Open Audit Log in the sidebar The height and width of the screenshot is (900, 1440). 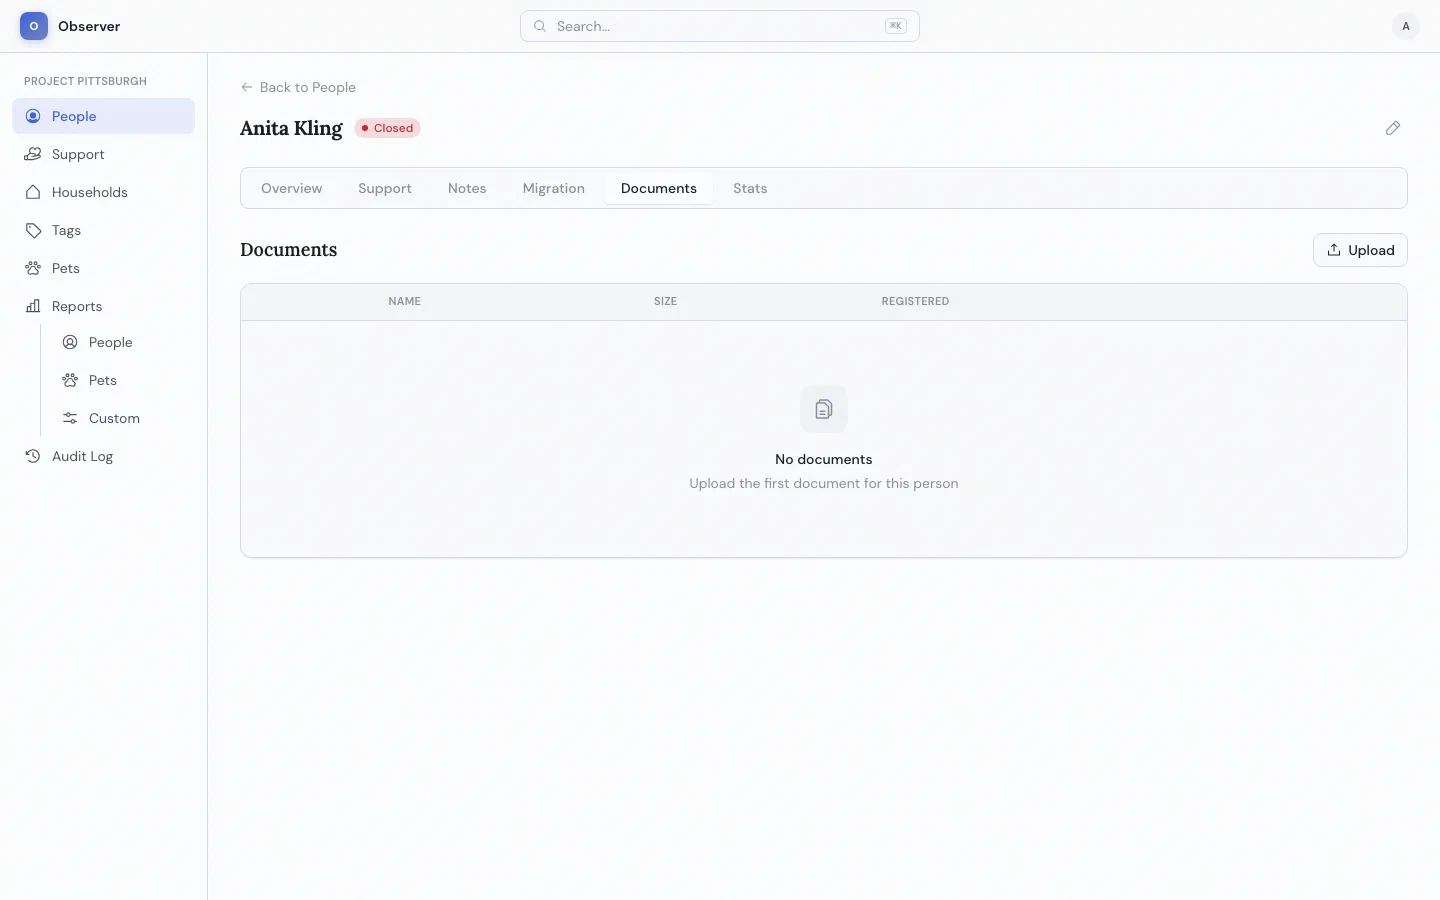[x=103, y=456]
